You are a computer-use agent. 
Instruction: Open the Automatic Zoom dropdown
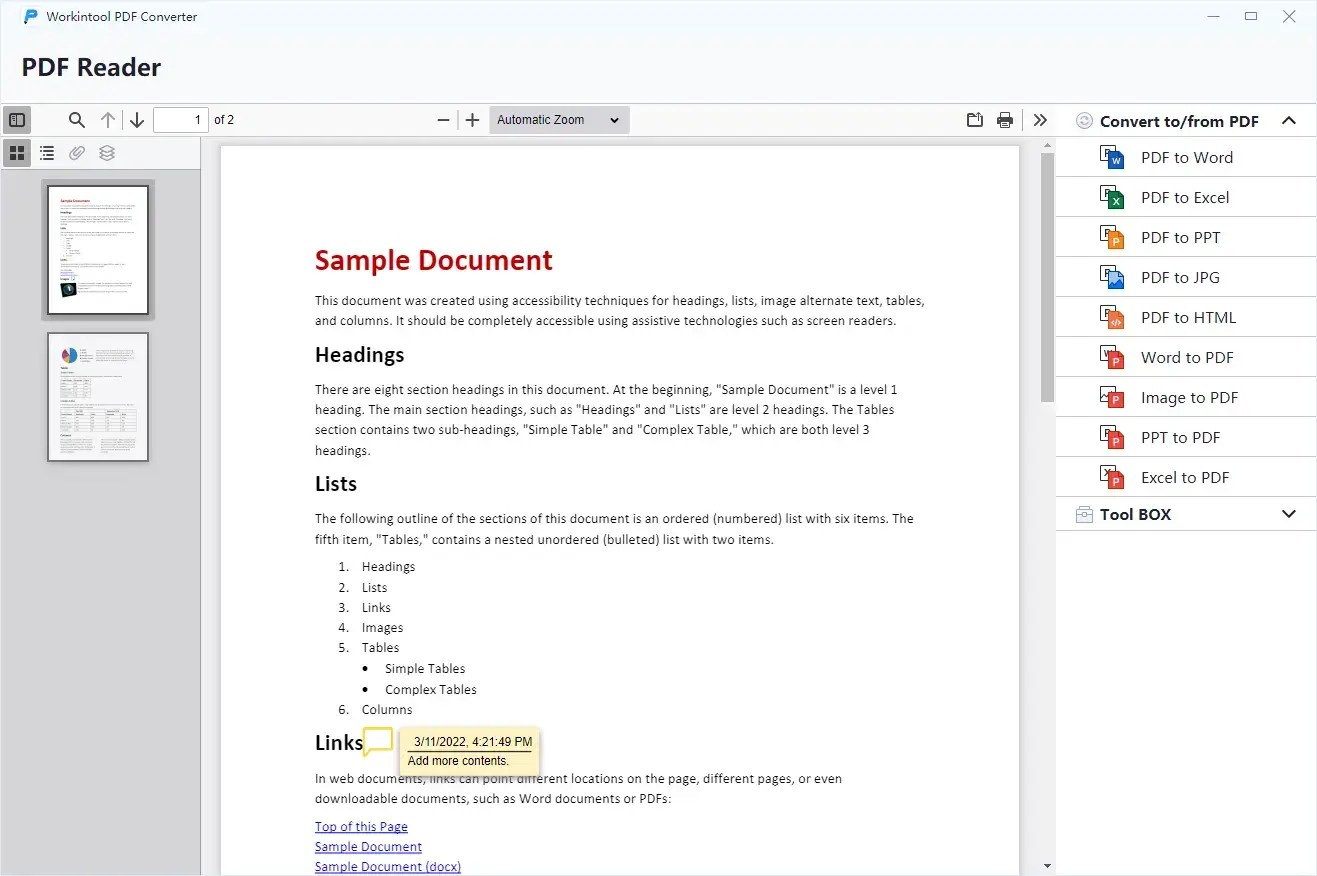(x=558, y=119)
